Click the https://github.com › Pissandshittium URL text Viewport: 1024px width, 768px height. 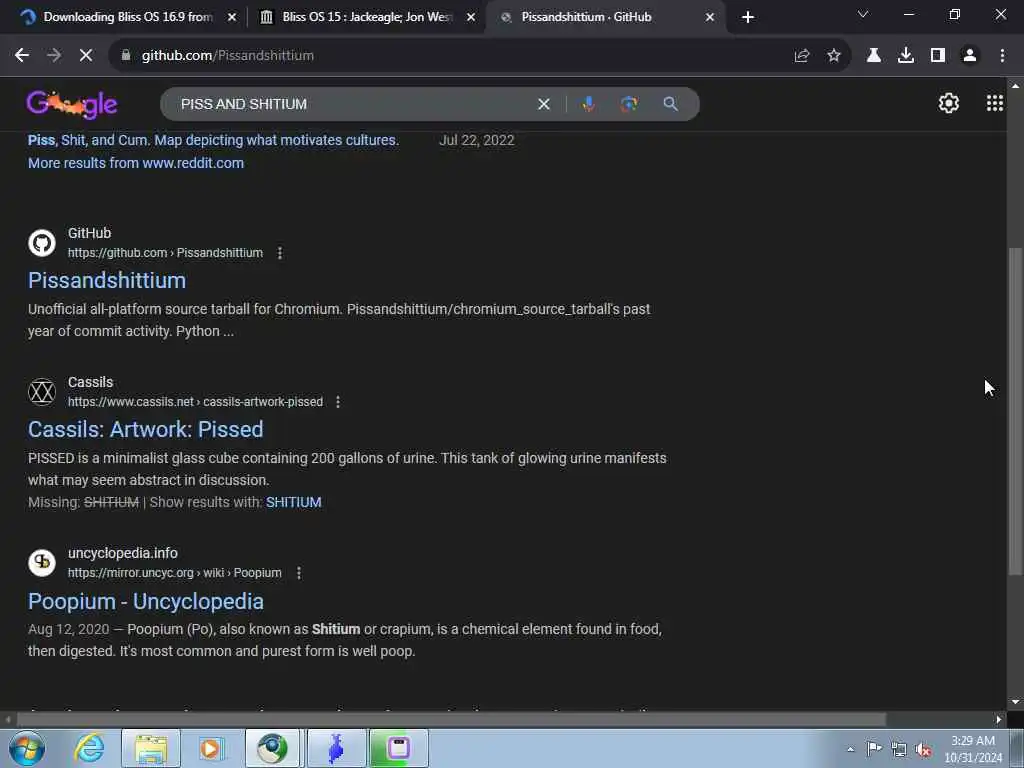tap(165, 253)
